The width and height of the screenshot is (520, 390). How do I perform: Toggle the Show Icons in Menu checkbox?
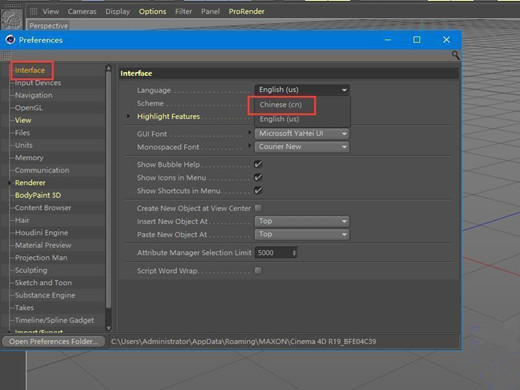pos(258,177)
